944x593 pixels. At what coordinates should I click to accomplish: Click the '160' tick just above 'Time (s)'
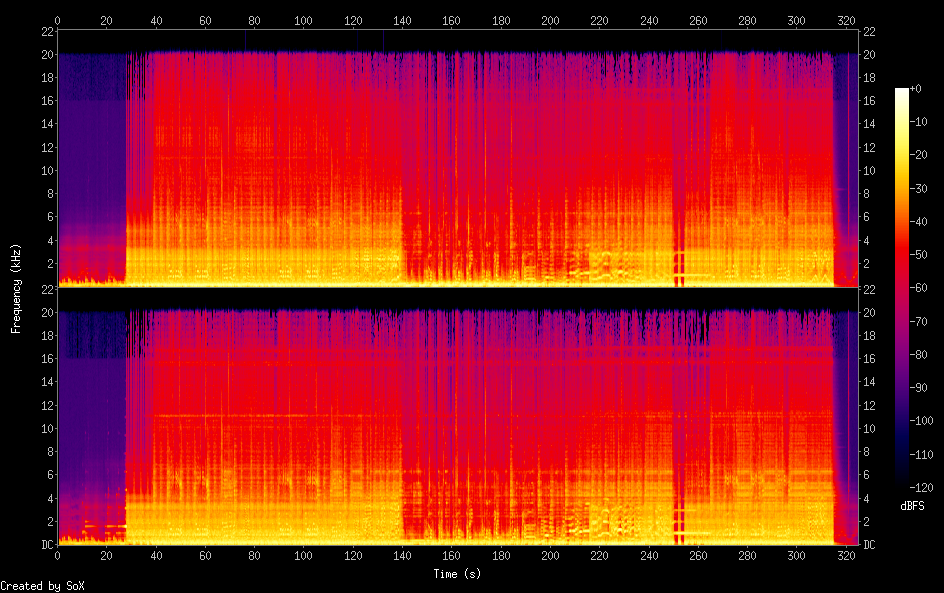point(452,556)
